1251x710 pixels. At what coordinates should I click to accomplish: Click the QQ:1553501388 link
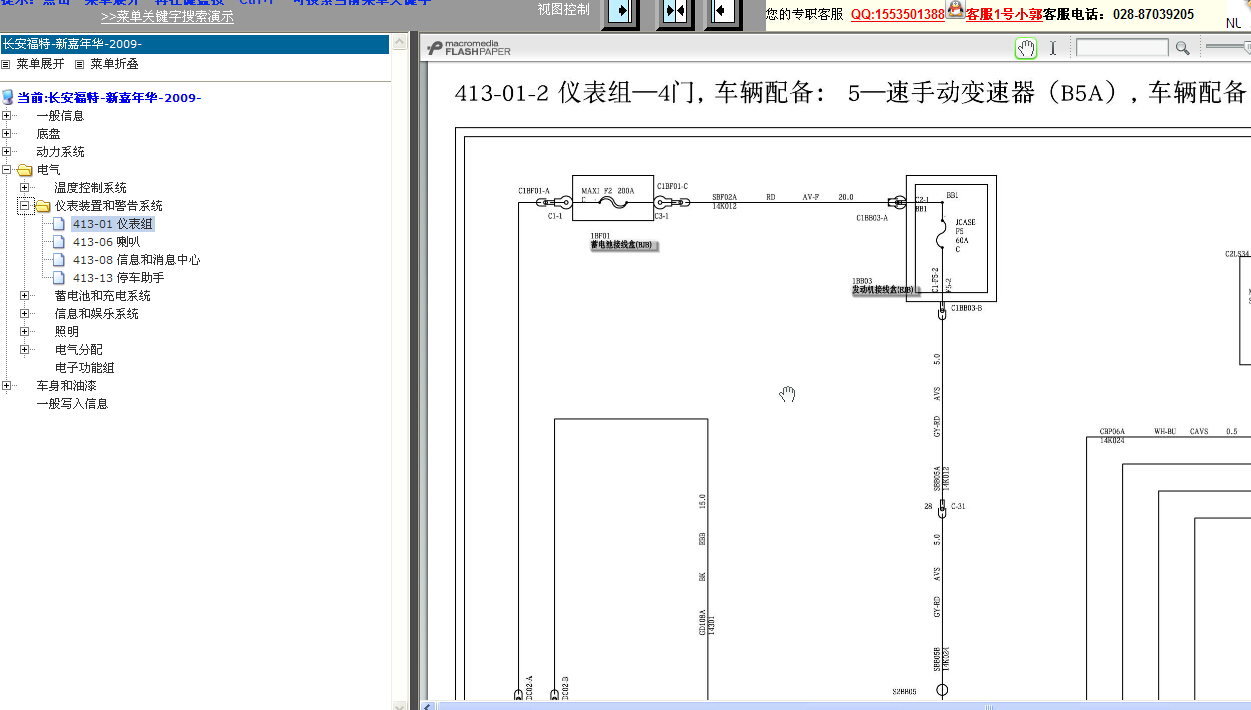(898, 14)
